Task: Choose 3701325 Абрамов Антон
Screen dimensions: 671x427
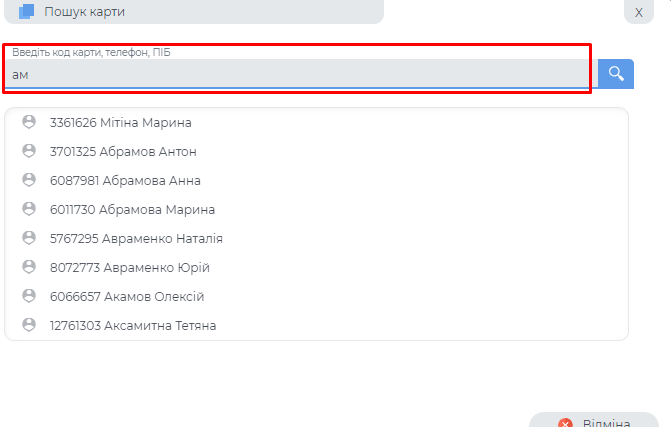Action: pos(122,151)
